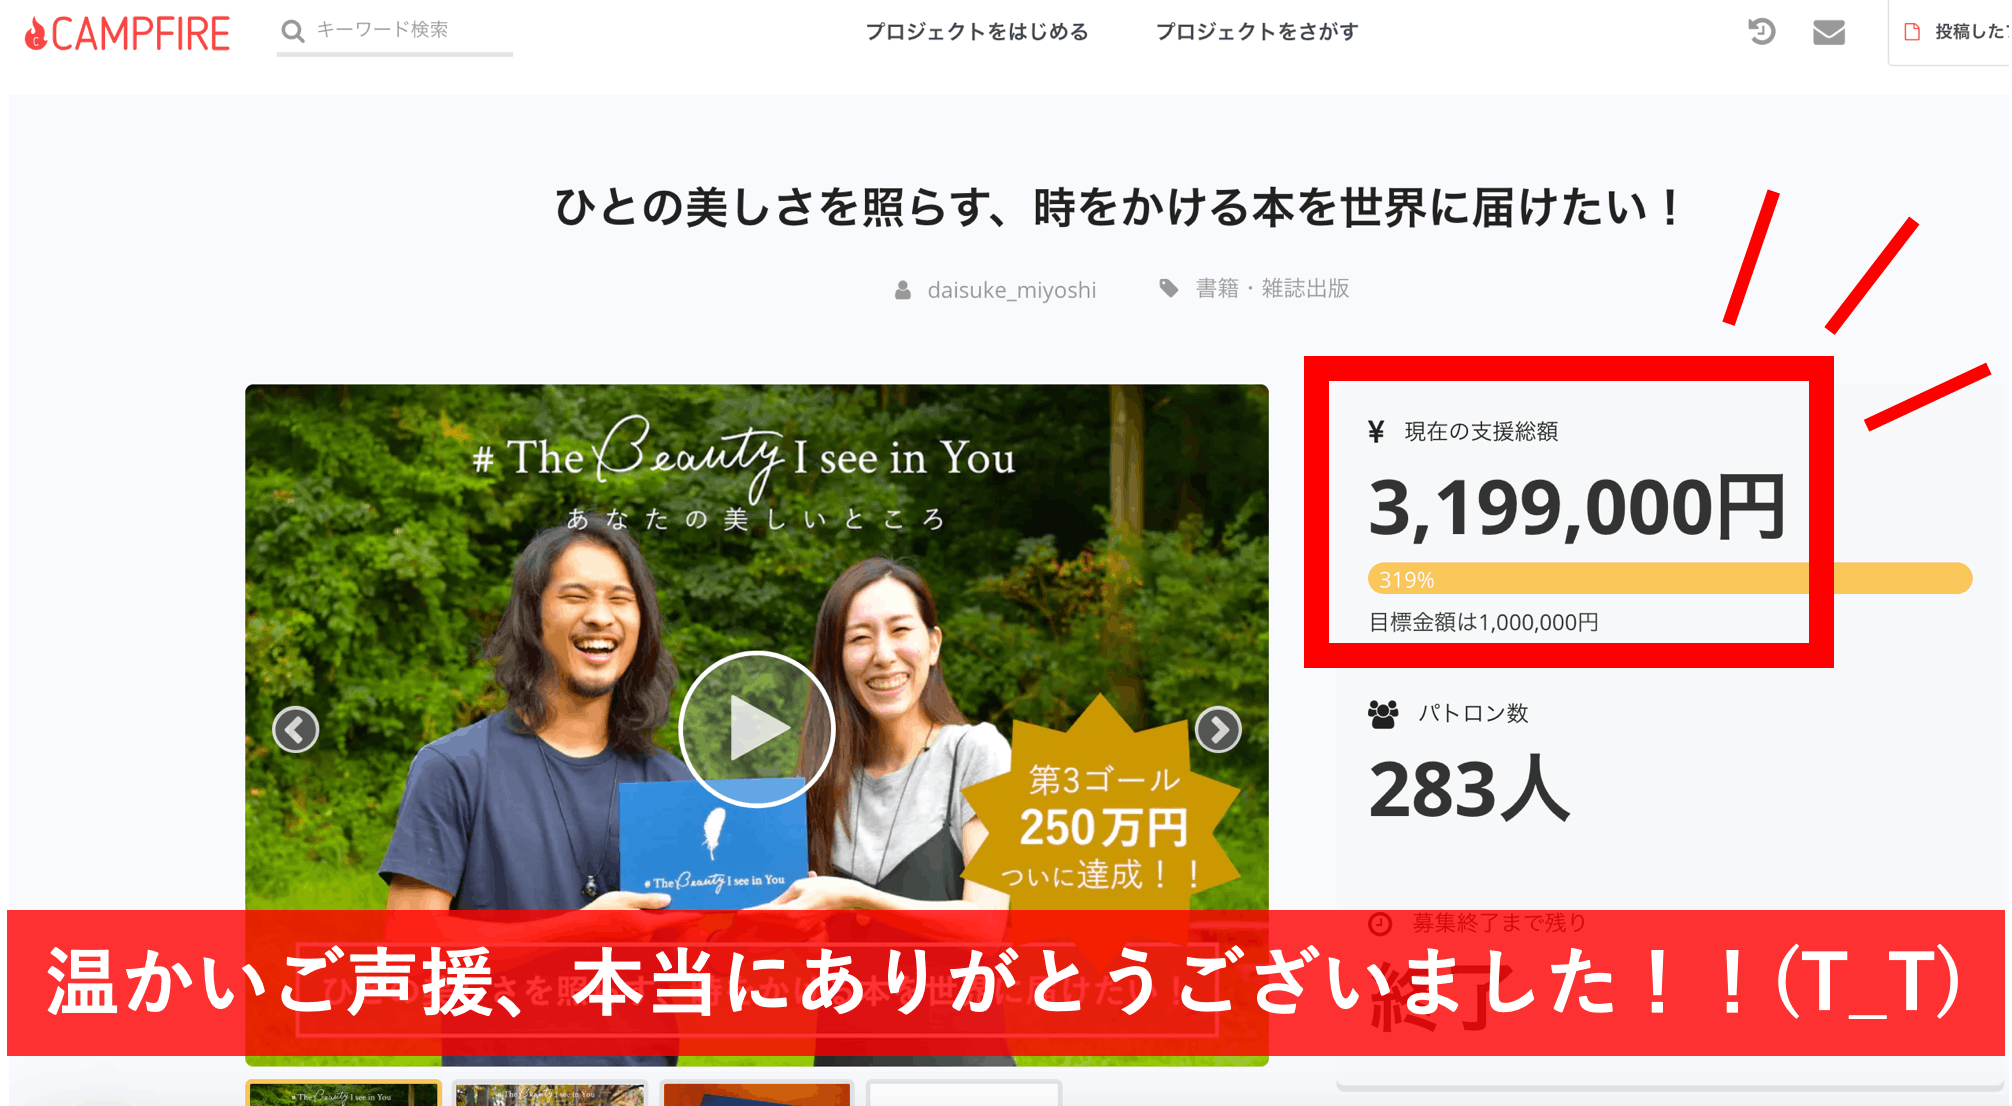Viewport: 2012px width, 1106px height.
Task: Play the project video
Action: [x=756, y=729]
